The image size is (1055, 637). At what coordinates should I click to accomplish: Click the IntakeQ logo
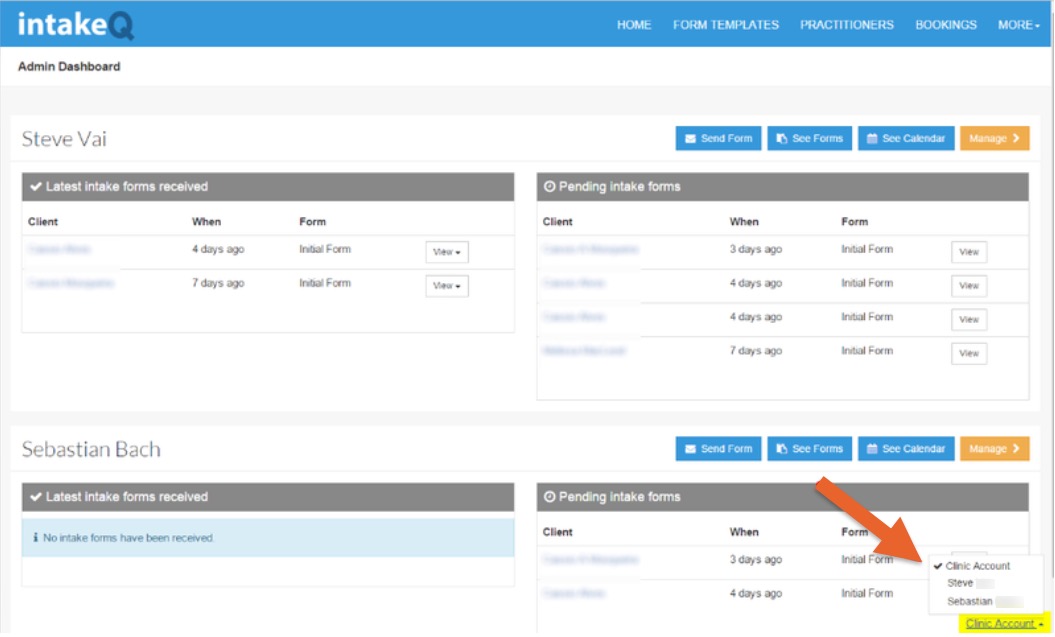[x=75, y=25]
